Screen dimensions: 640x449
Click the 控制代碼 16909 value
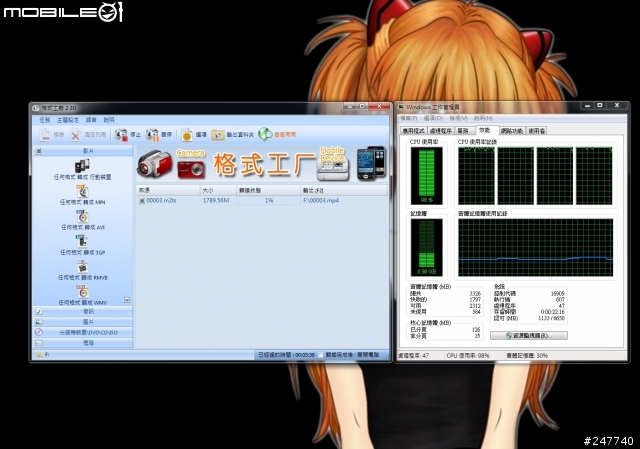pos(558,293)
